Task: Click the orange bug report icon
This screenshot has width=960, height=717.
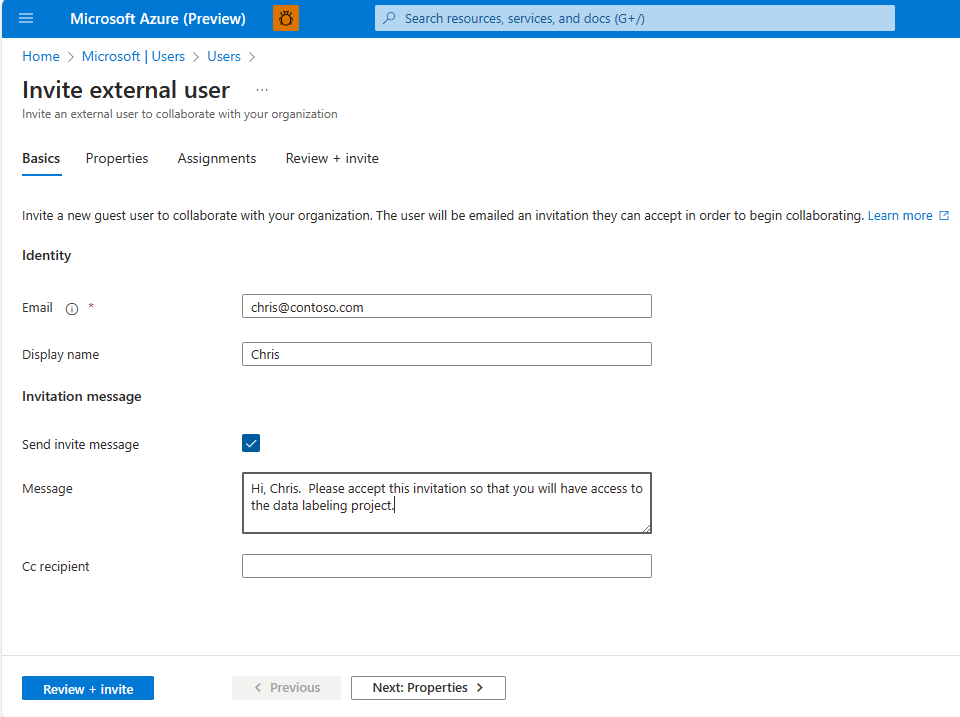Action: coord(286,18)
